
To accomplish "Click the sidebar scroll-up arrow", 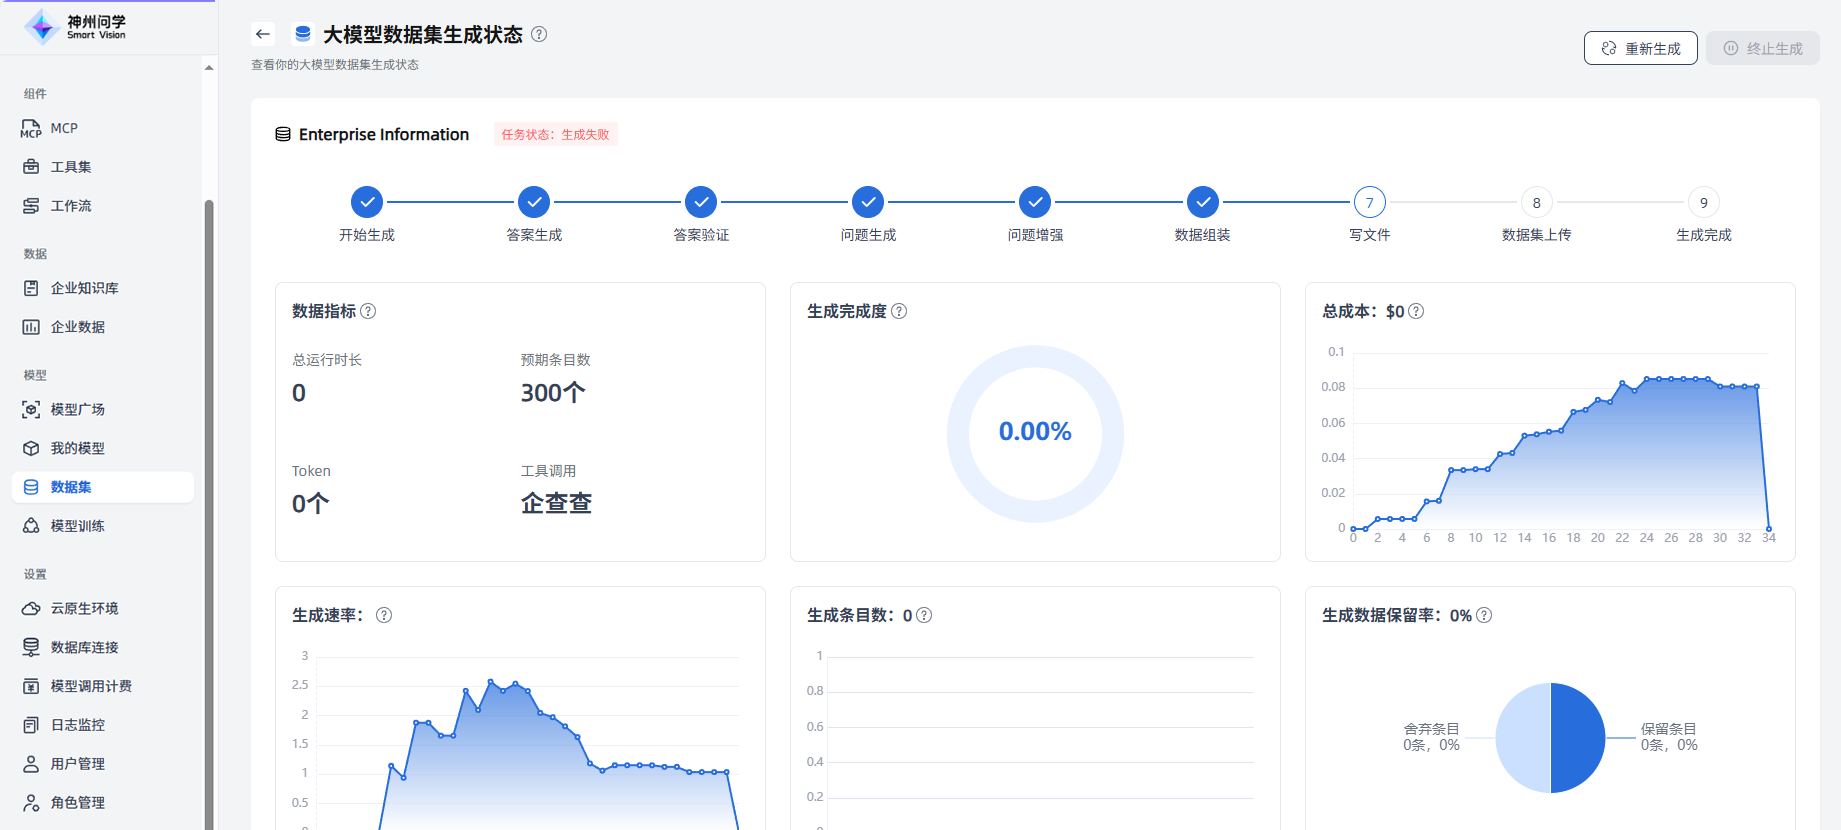I will click(x=209, y=68).
